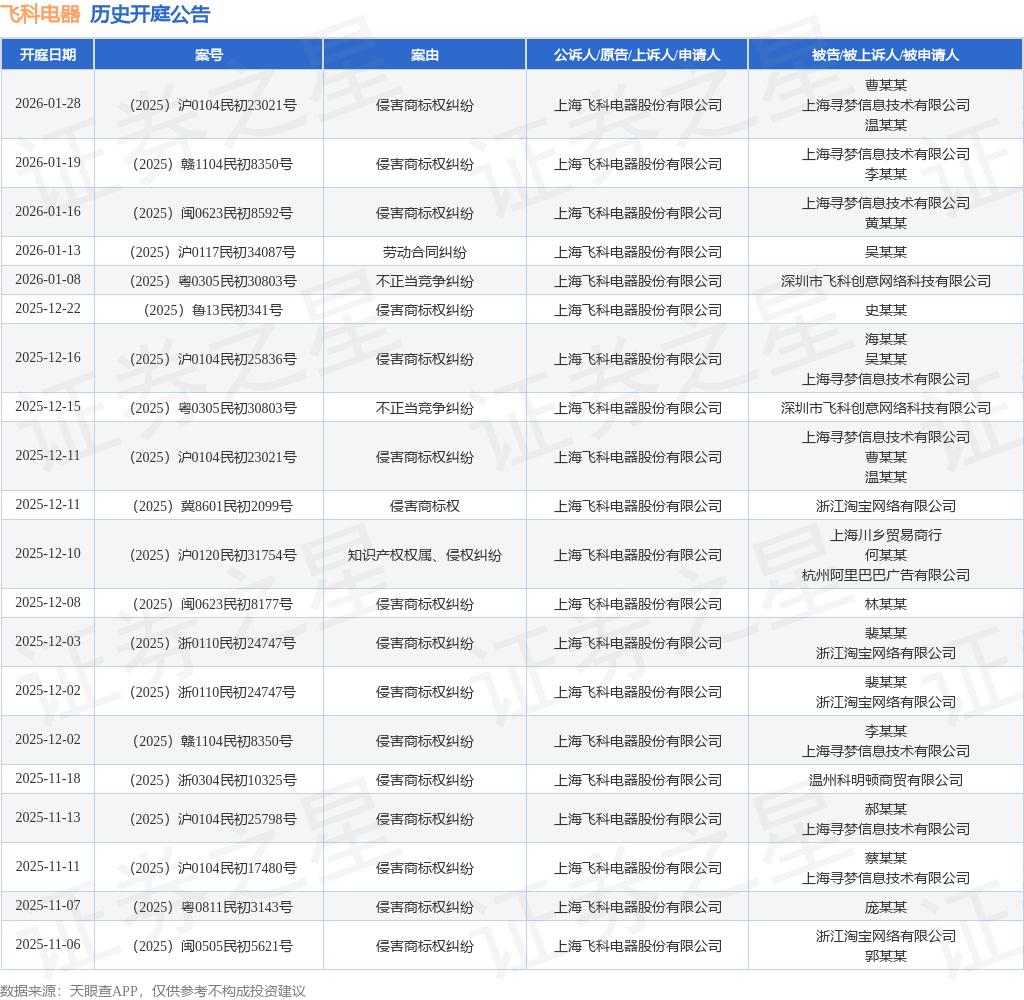The width and height of the screenshot is (1024, 1000).
Task: Click the 案由 column header
Action: click(x=424, y=55)
